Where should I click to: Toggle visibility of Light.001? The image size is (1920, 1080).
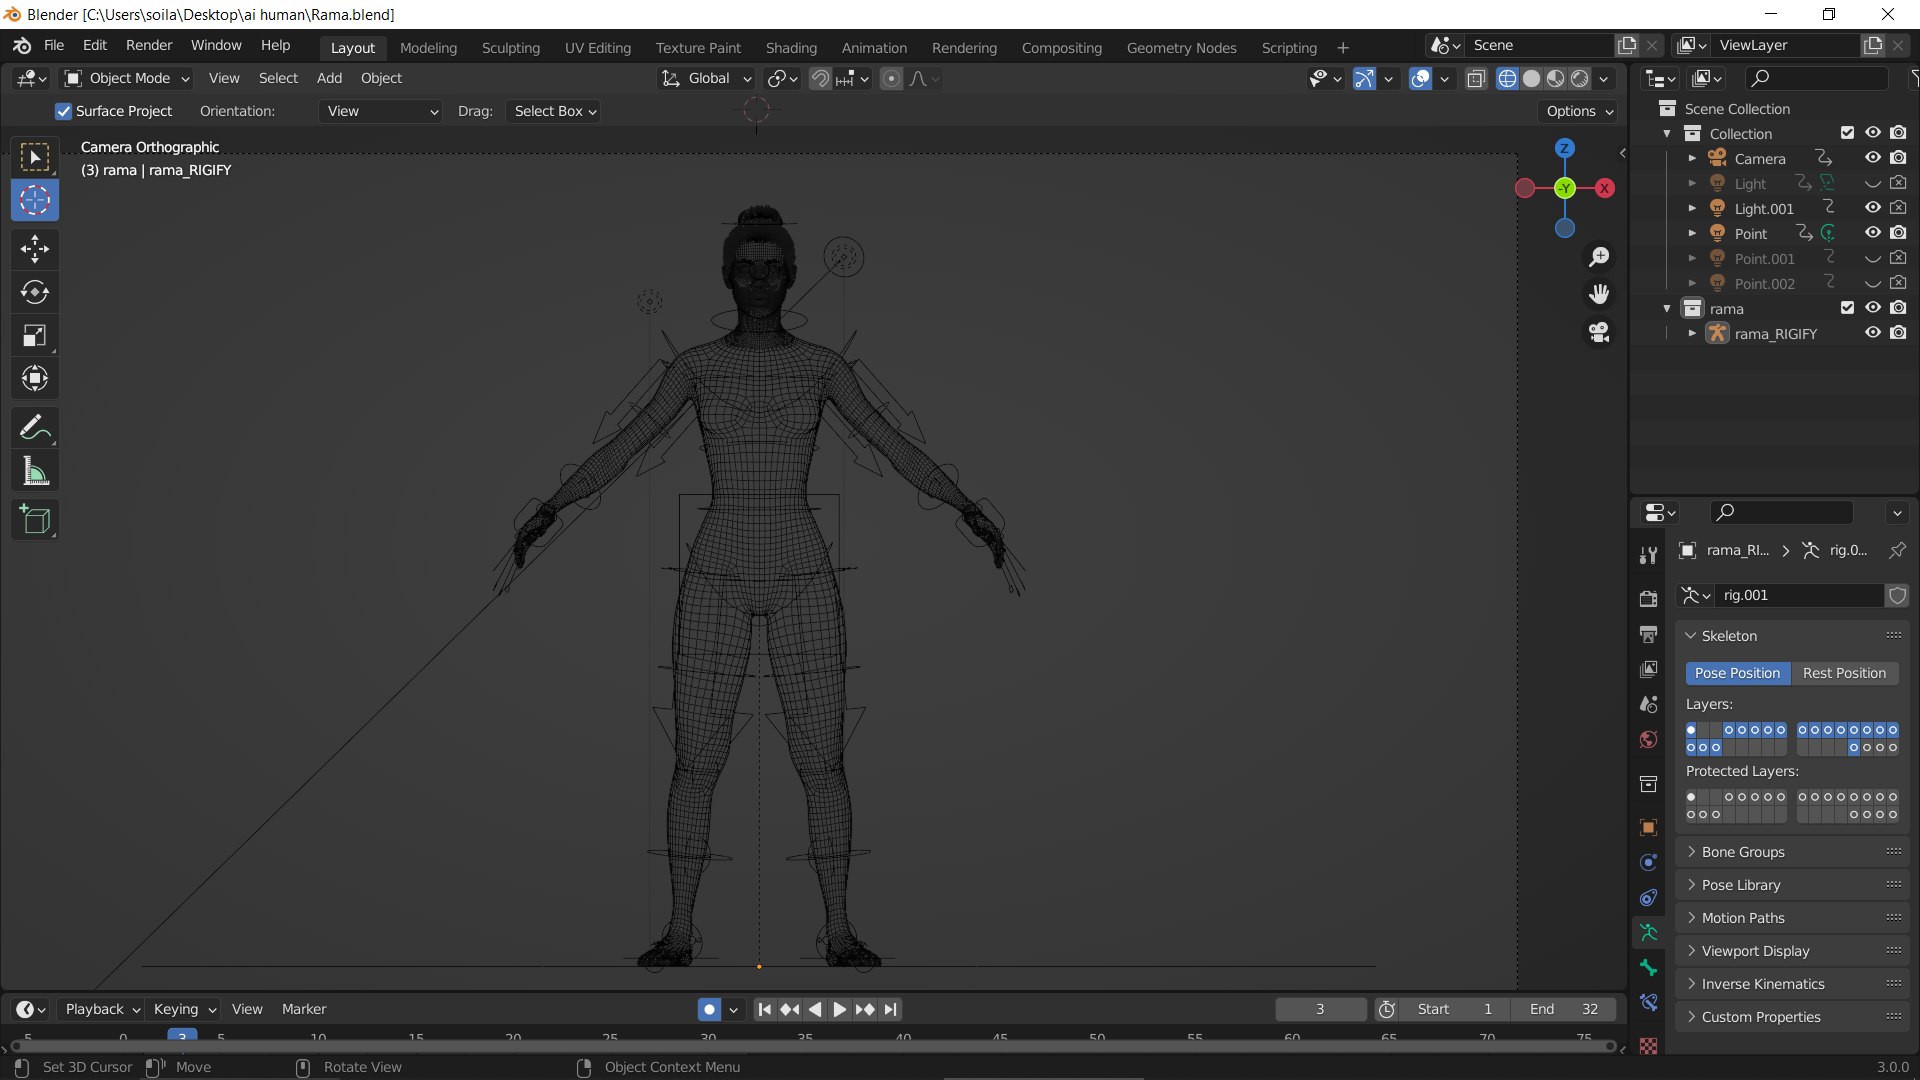coord(1873,208)
